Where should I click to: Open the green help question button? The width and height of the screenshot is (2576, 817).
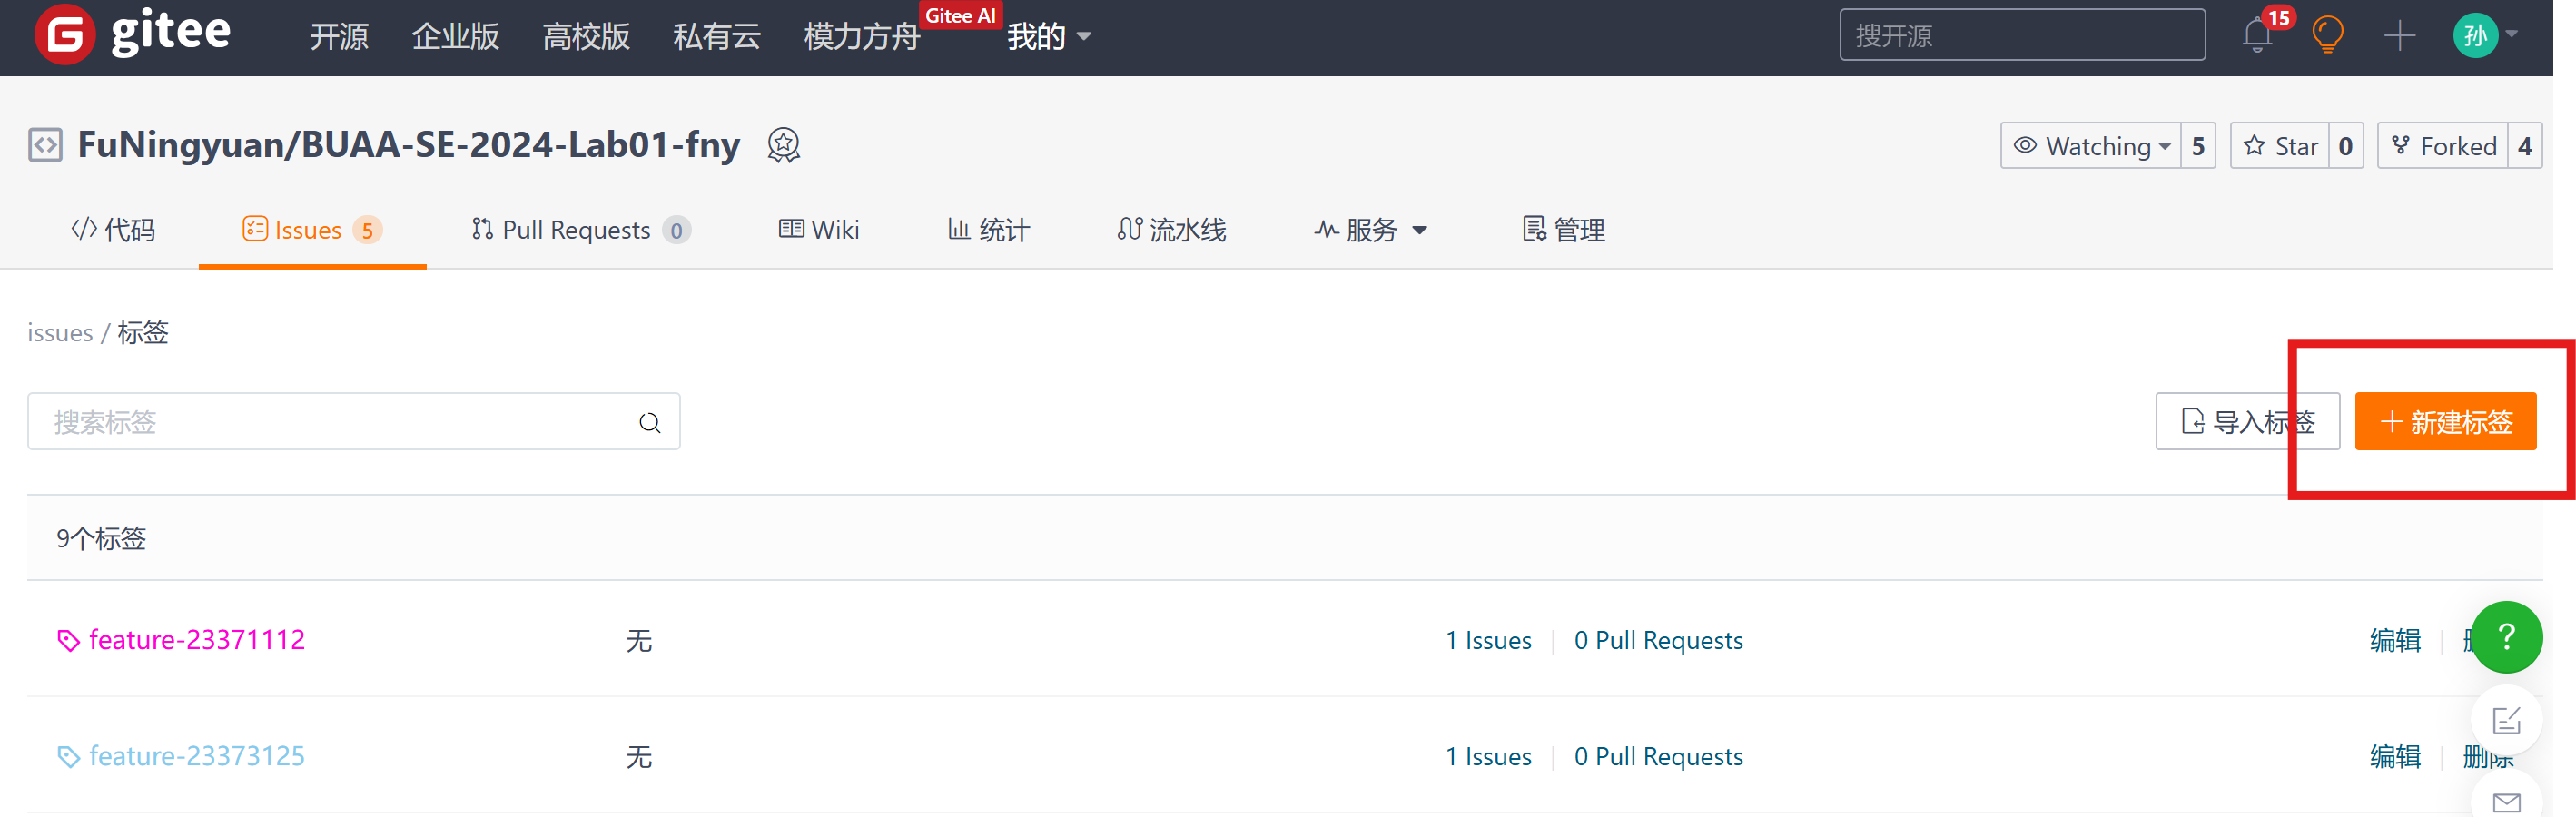pos(2505,637)
